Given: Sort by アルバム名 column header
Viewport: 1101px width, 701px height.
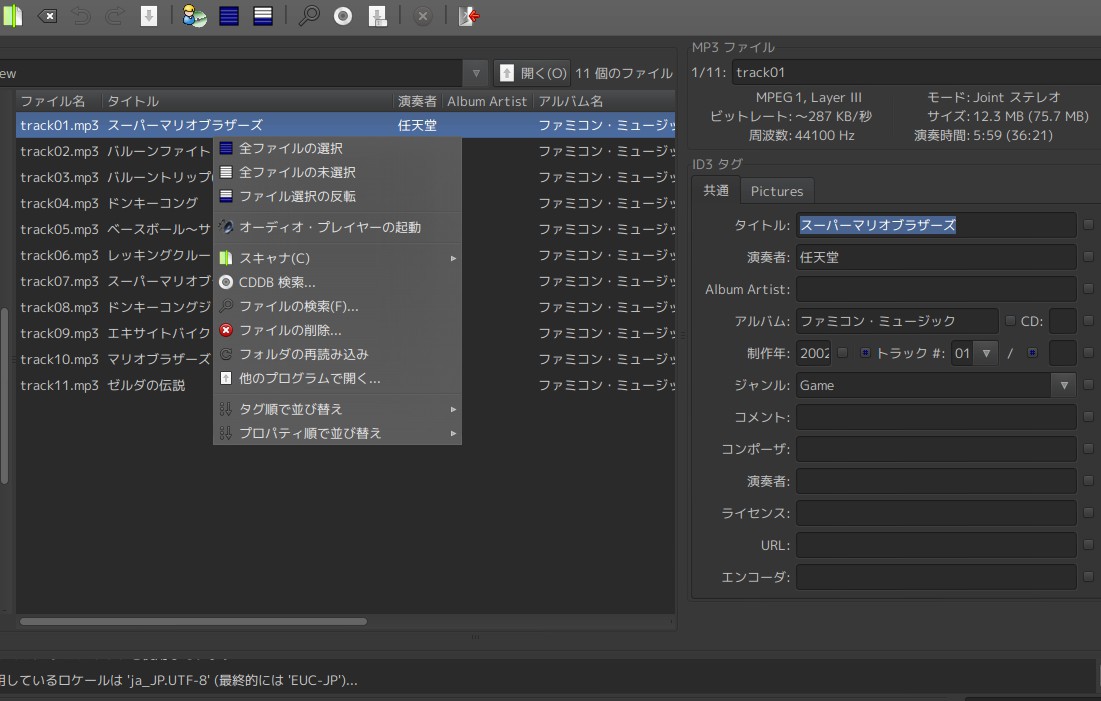Looking at the screenshot, I should 604,101.
